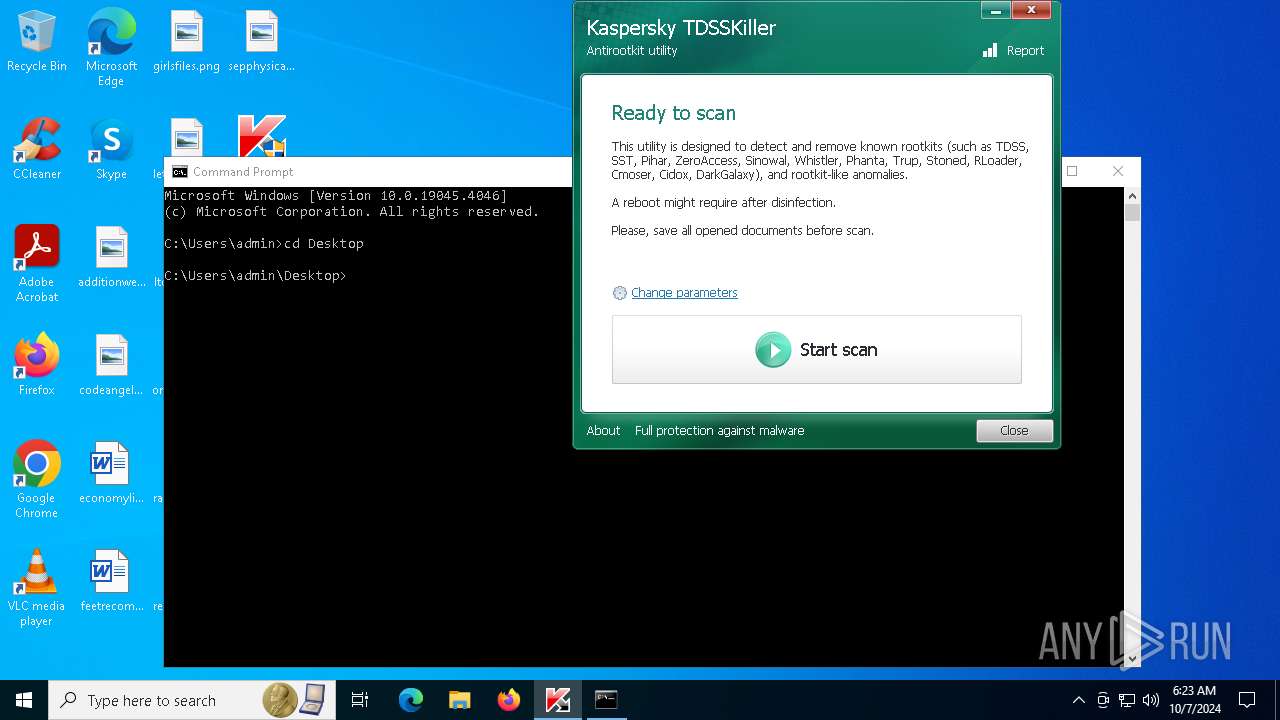Open the network tray icon
Viewport: 1280px width, 720px height.
1127,700
